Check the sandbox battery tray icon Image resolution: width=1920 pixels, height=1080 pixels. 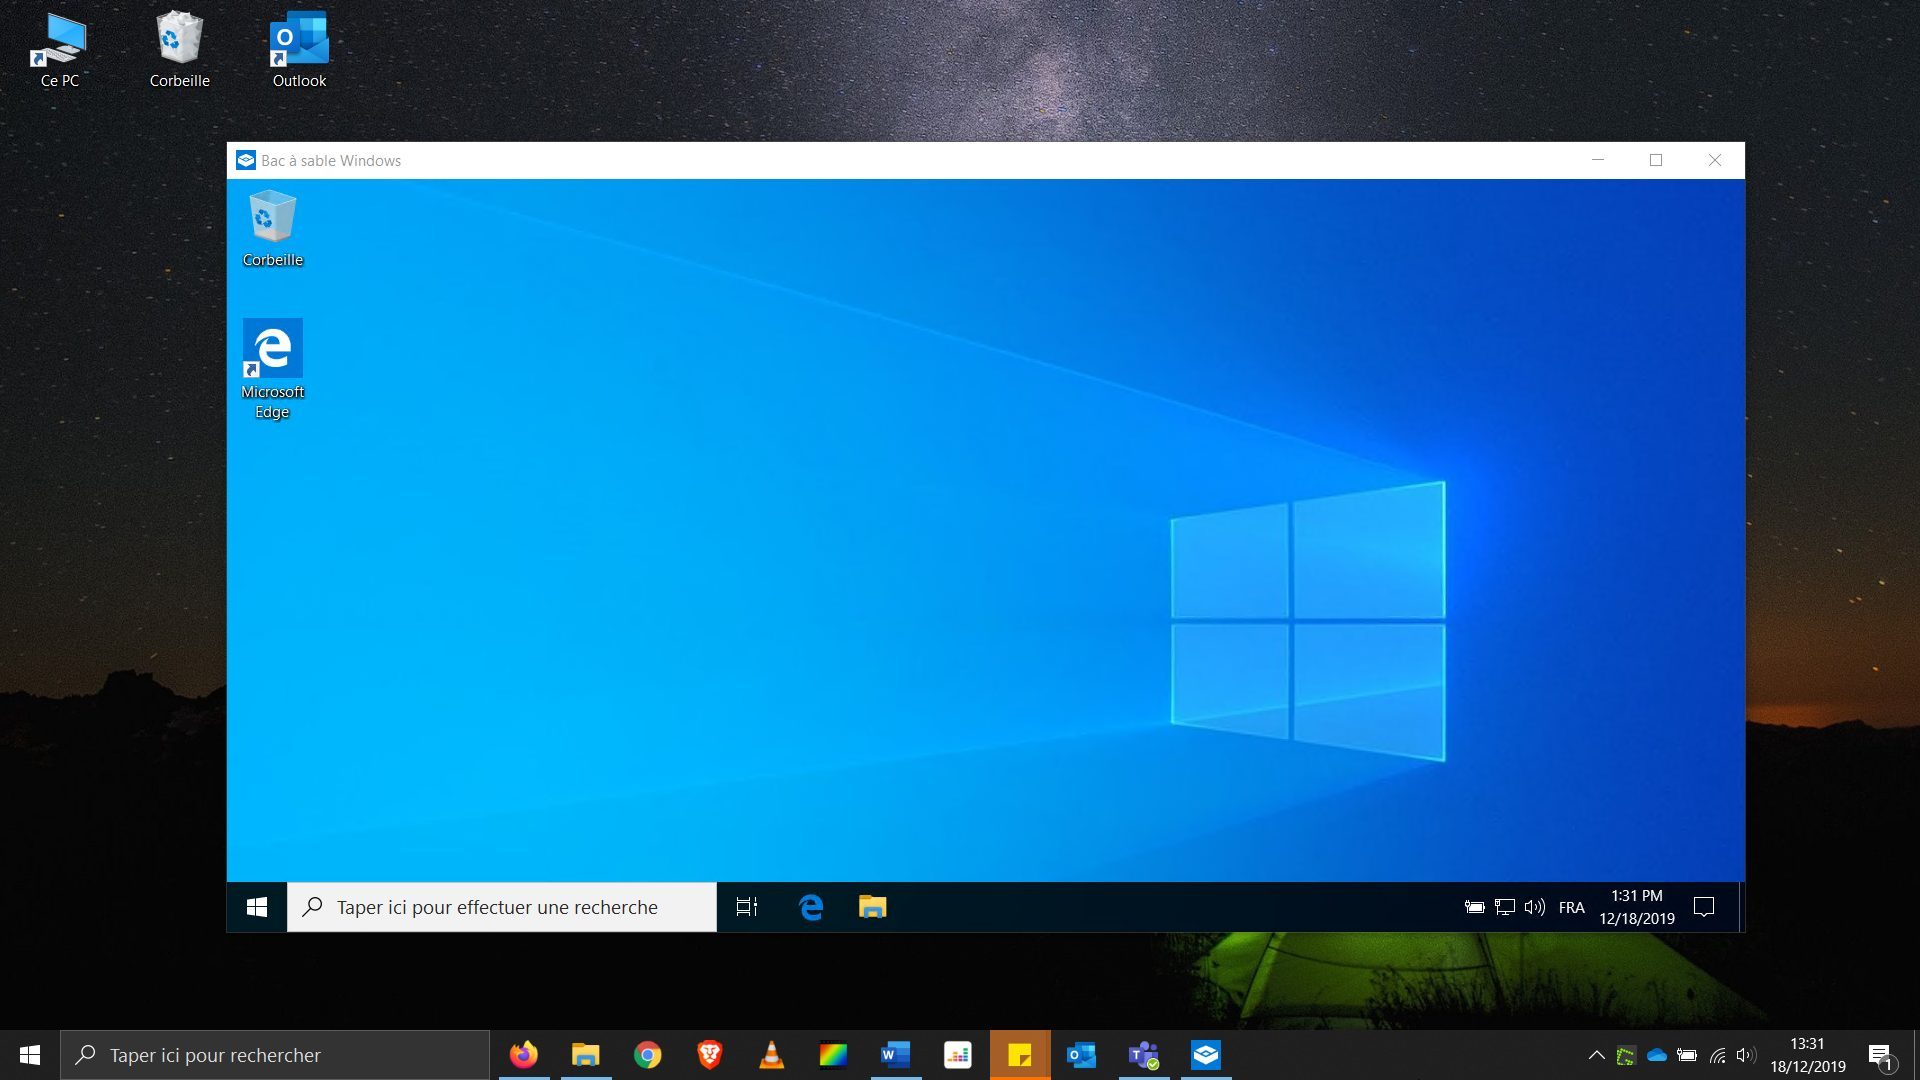pyautogui.click(x=1474, y=907)
